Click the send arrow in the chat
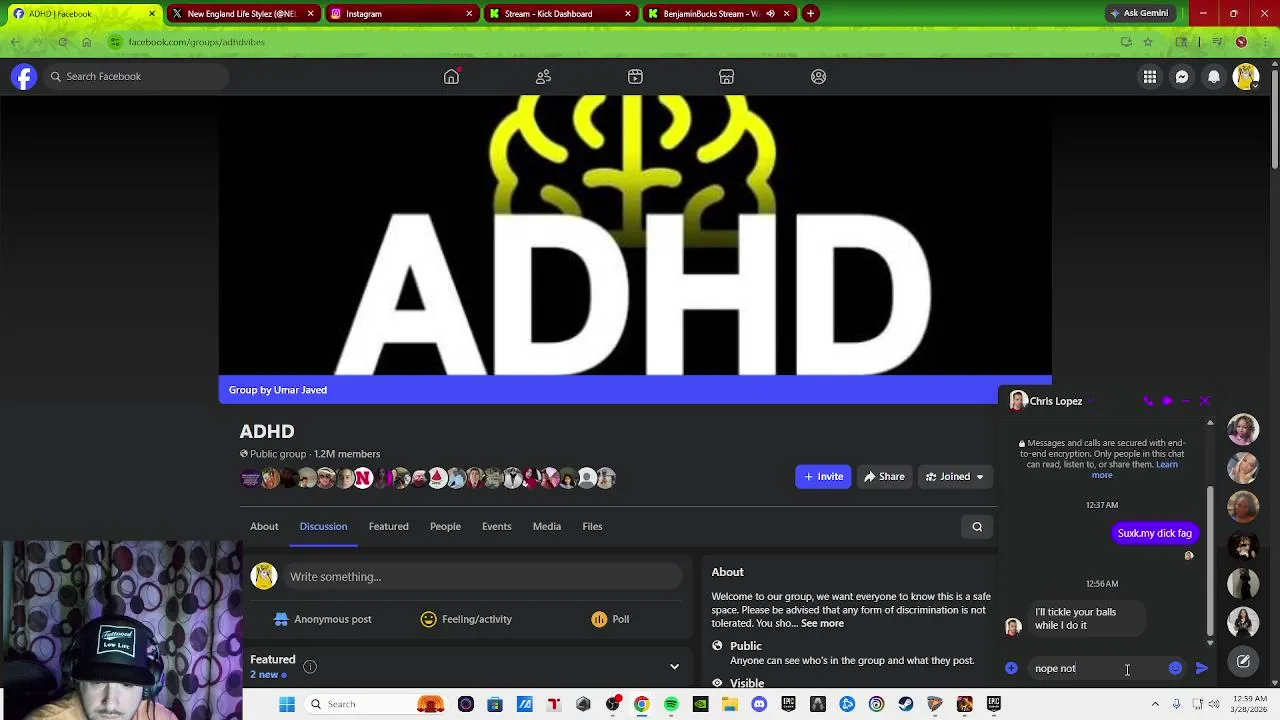 tap(1202, 668)
